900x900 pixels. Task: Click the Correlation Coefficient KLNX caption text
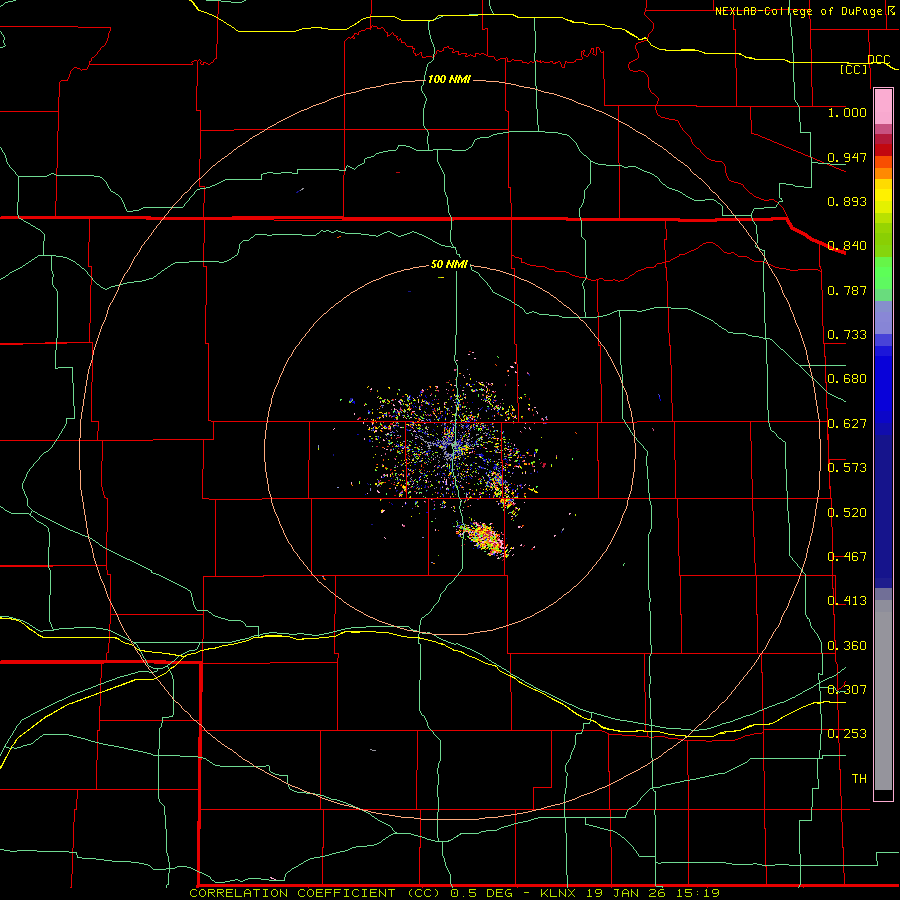pyautogui.click(x=454, y=893)
